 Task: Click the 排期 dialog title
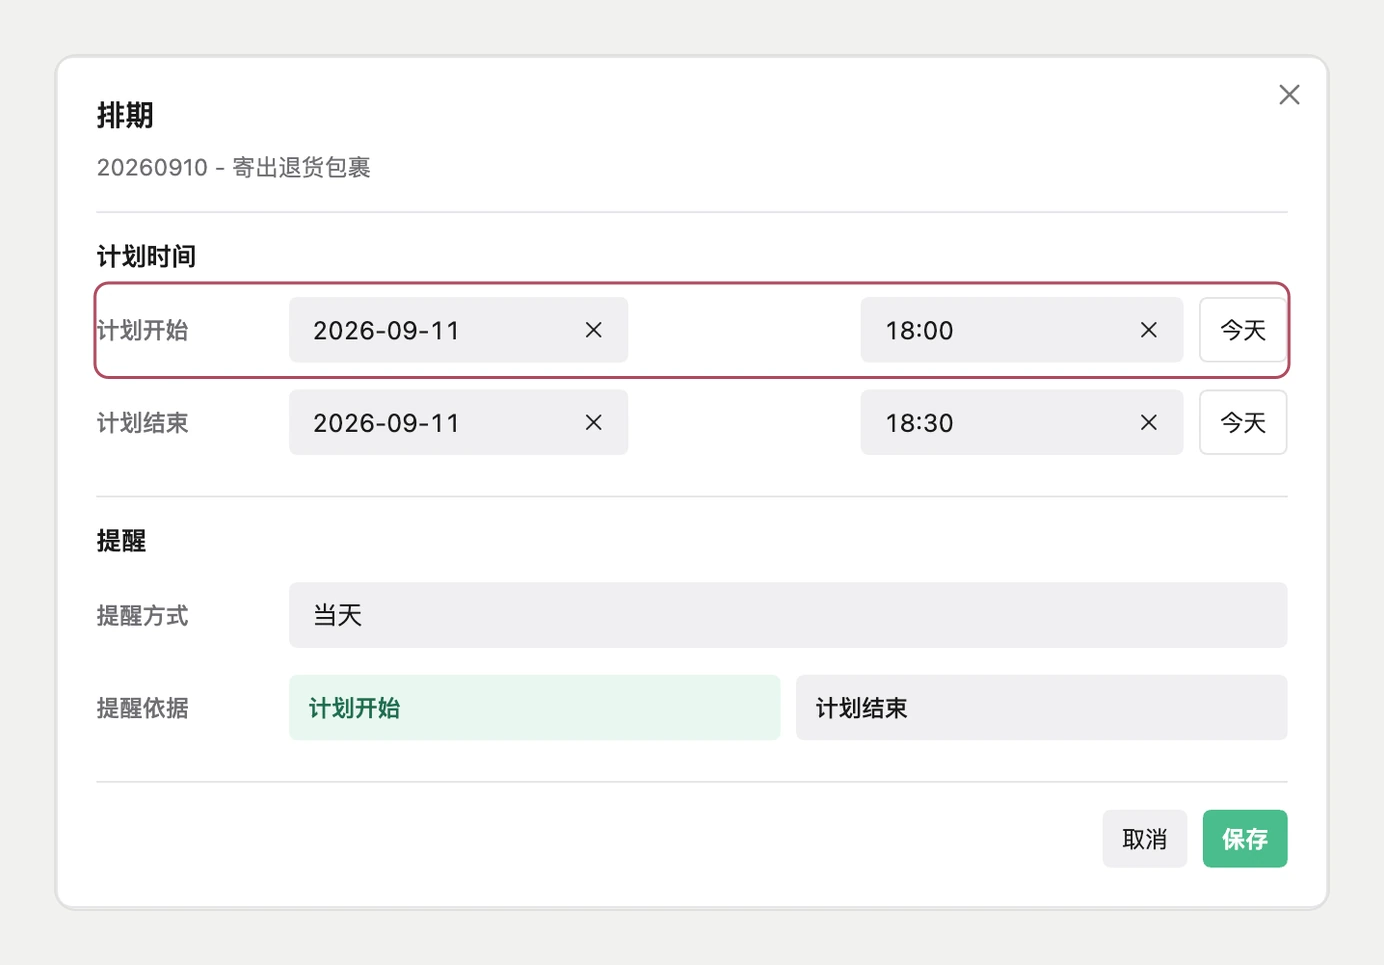pos(125,116)
